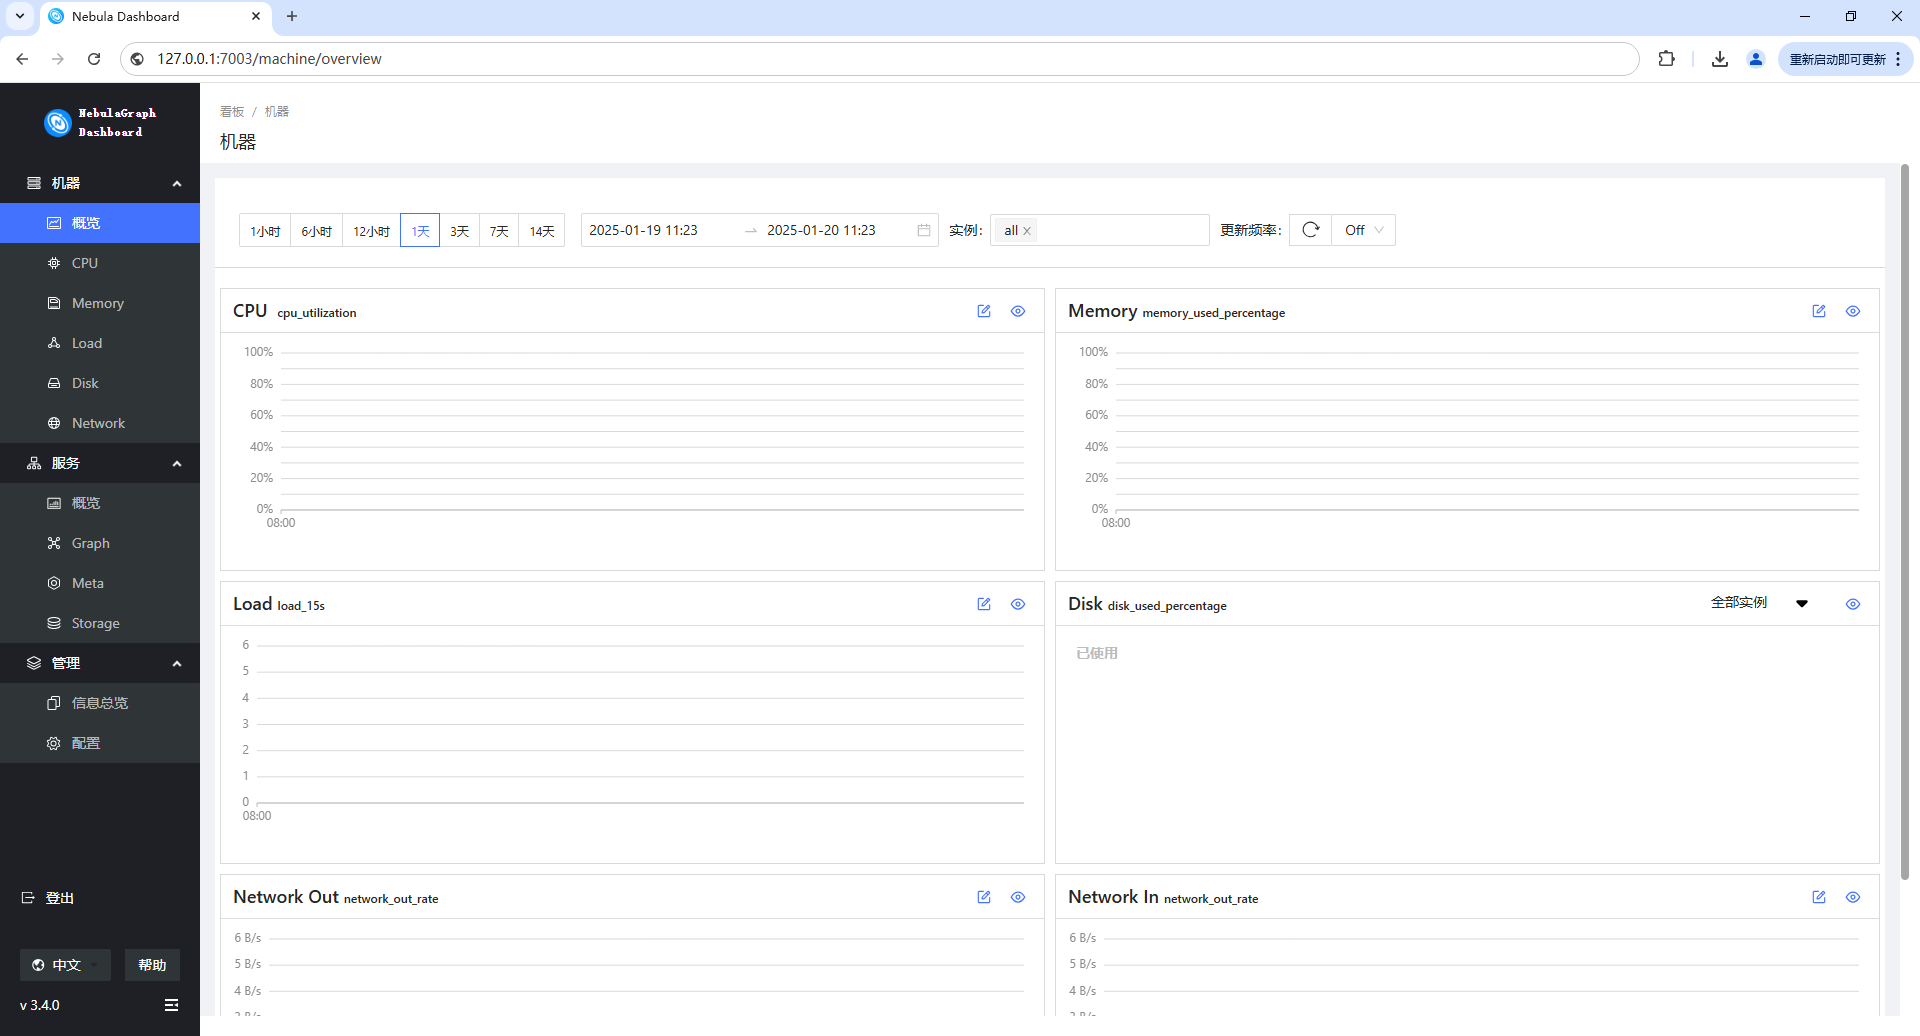Click the NebulaGraph Dashboard logo

(100, 122)
